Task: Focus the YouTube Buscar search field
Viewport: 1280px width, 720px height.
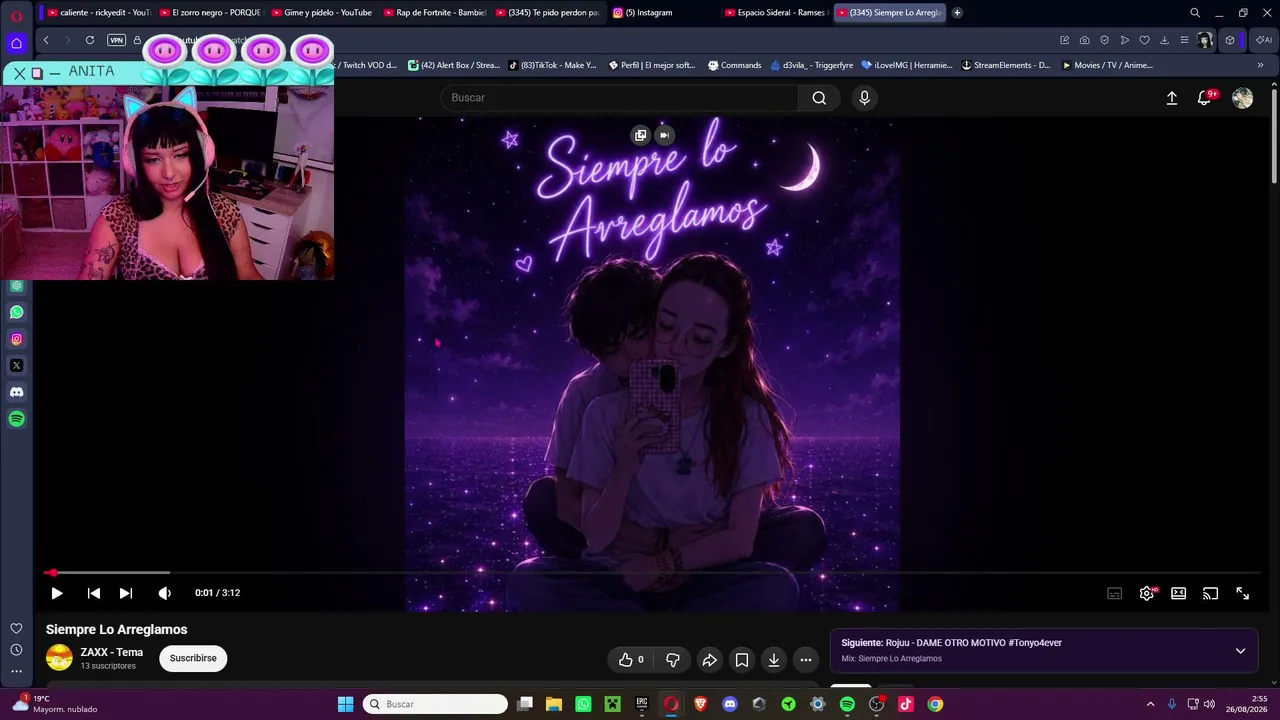Action: (x=620, y=98)
